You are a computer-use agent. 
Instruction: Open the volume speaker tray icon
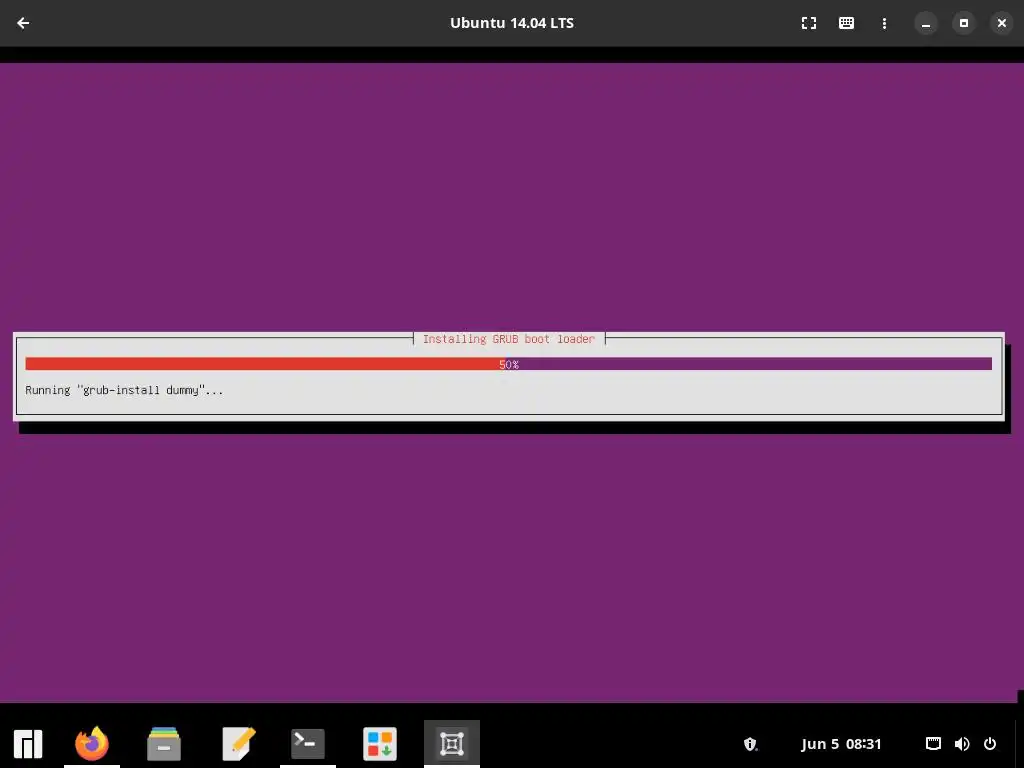(961, 744)
